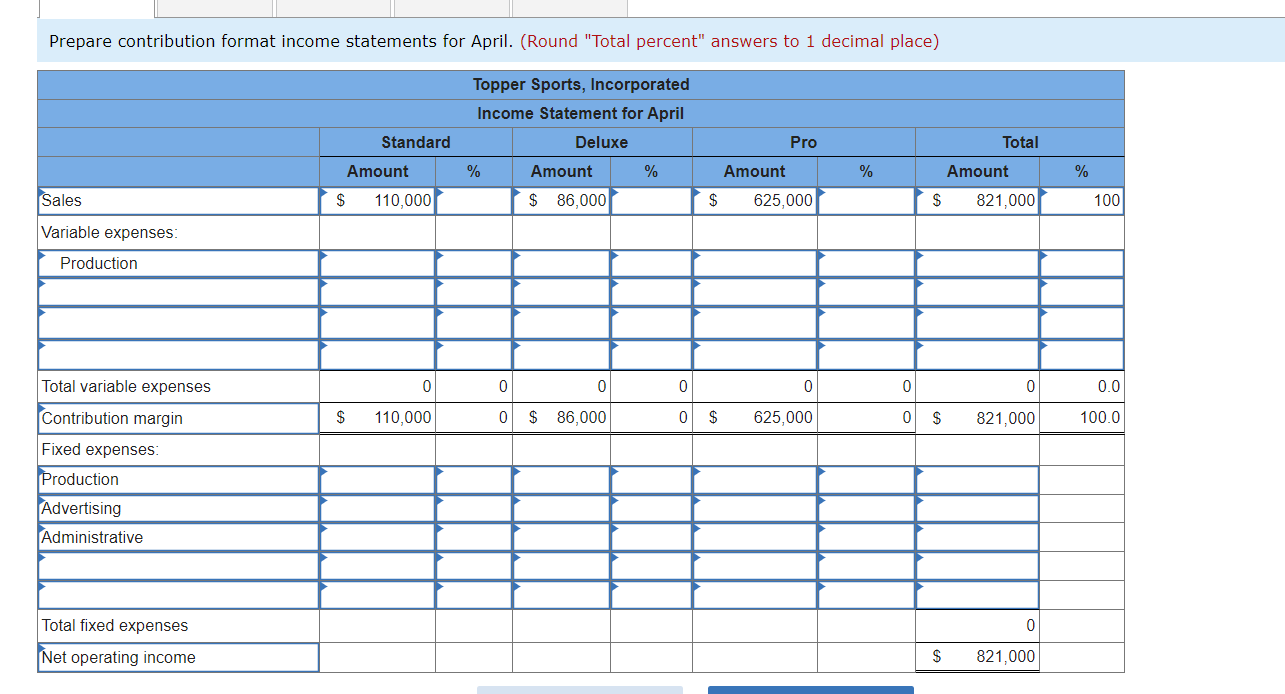Select the Standard Sales amount field showing 110,000
The height and width of the screenshot is (694, 1285).
(377, 201)
